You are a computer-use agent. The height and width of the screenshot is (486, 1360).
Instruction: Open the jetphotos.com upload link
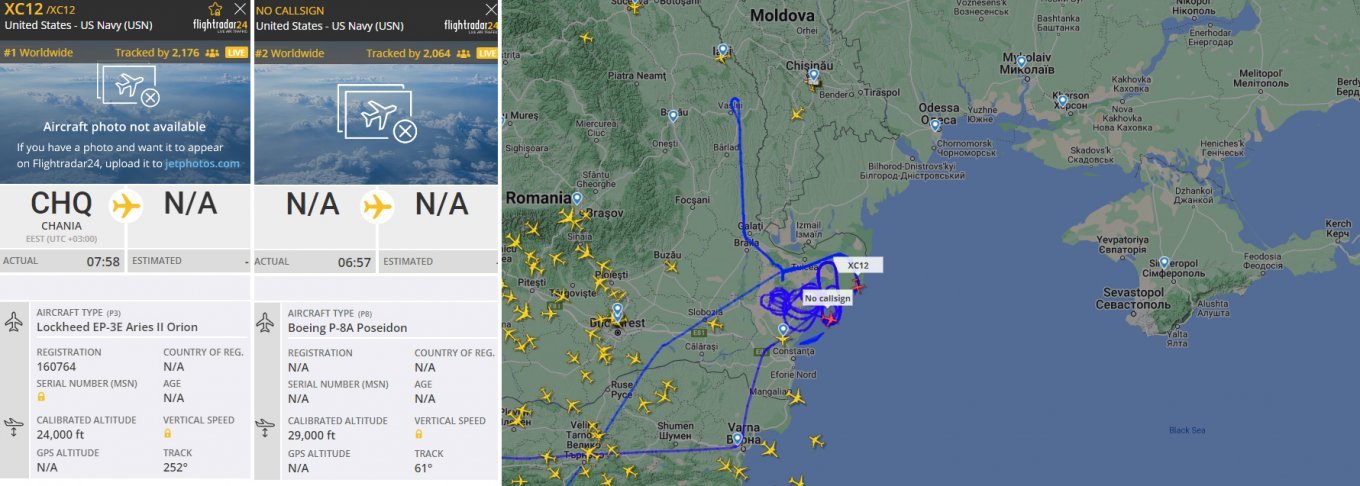201,163
